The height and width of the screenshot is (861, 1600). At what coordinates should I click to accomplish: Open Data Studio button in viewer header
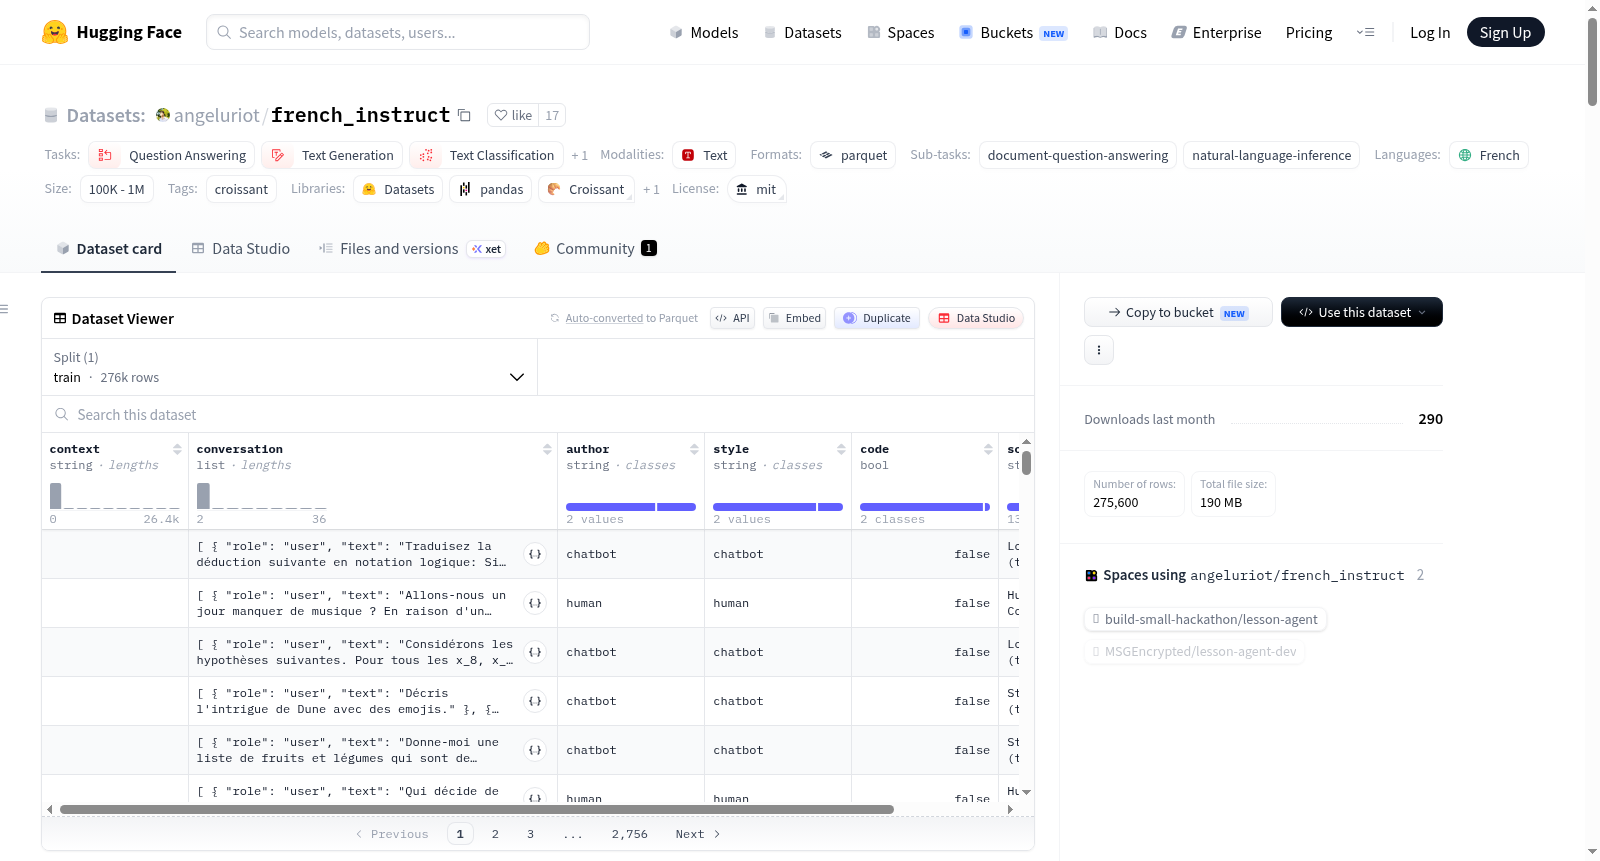(976, 318)
